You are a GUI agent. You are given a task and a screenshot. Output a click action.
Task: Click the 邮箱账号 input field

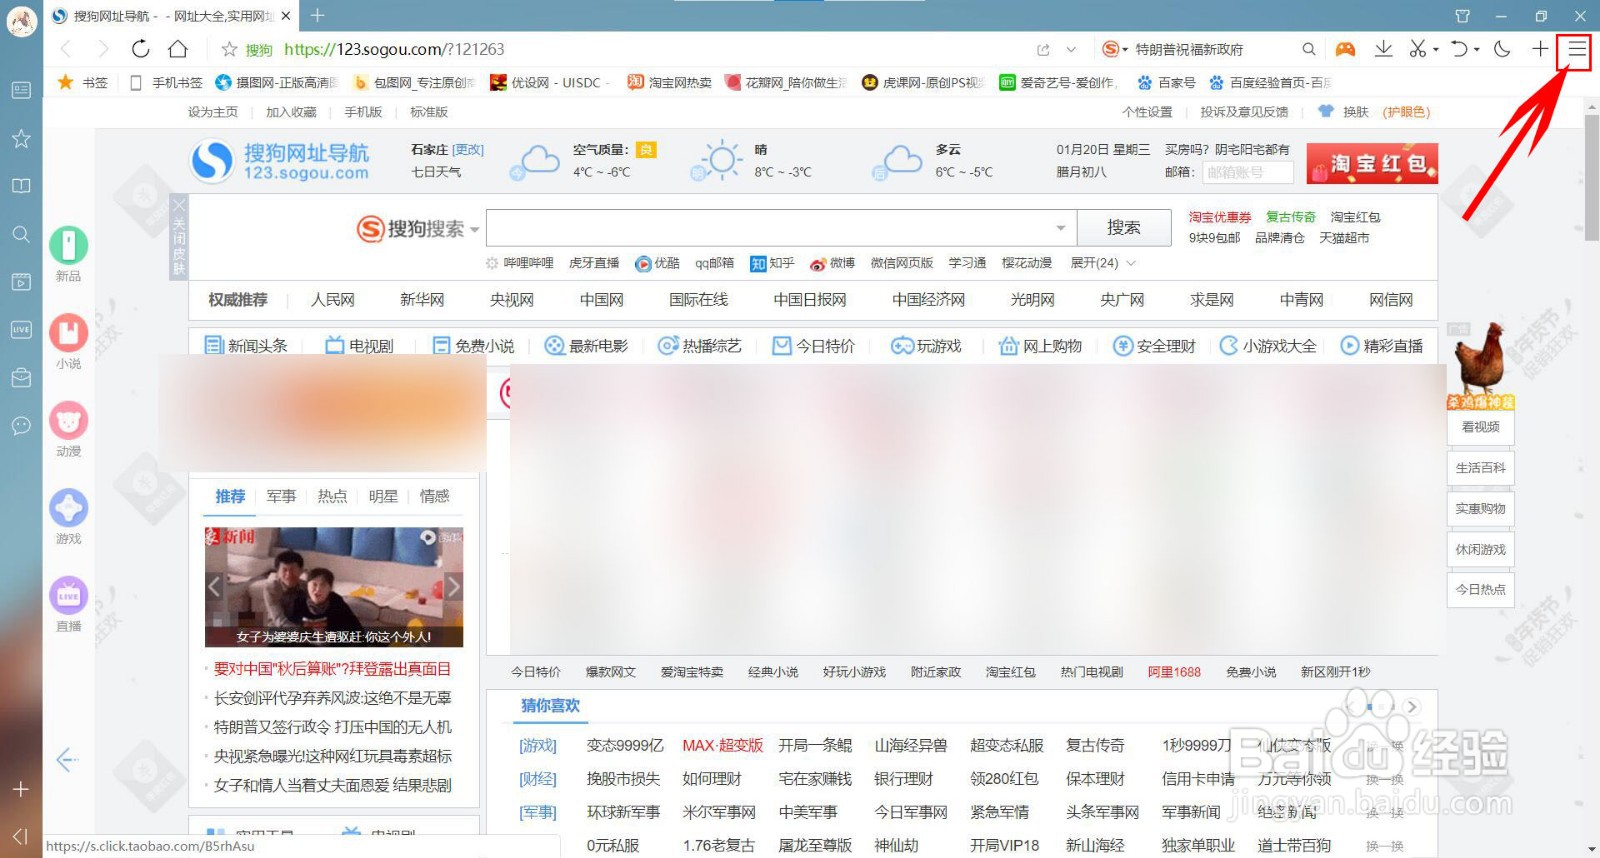[x=1247, y=172]
